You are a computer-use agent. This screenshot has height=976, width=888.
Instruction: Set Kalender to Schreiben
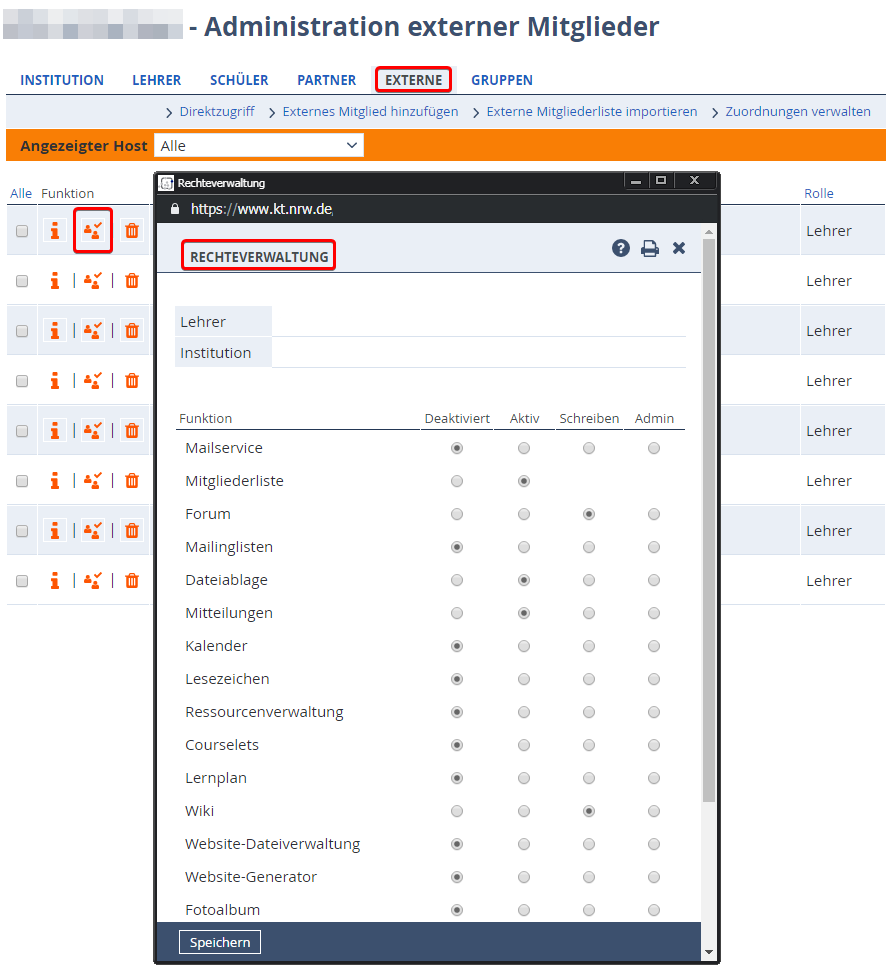(589, 647)
